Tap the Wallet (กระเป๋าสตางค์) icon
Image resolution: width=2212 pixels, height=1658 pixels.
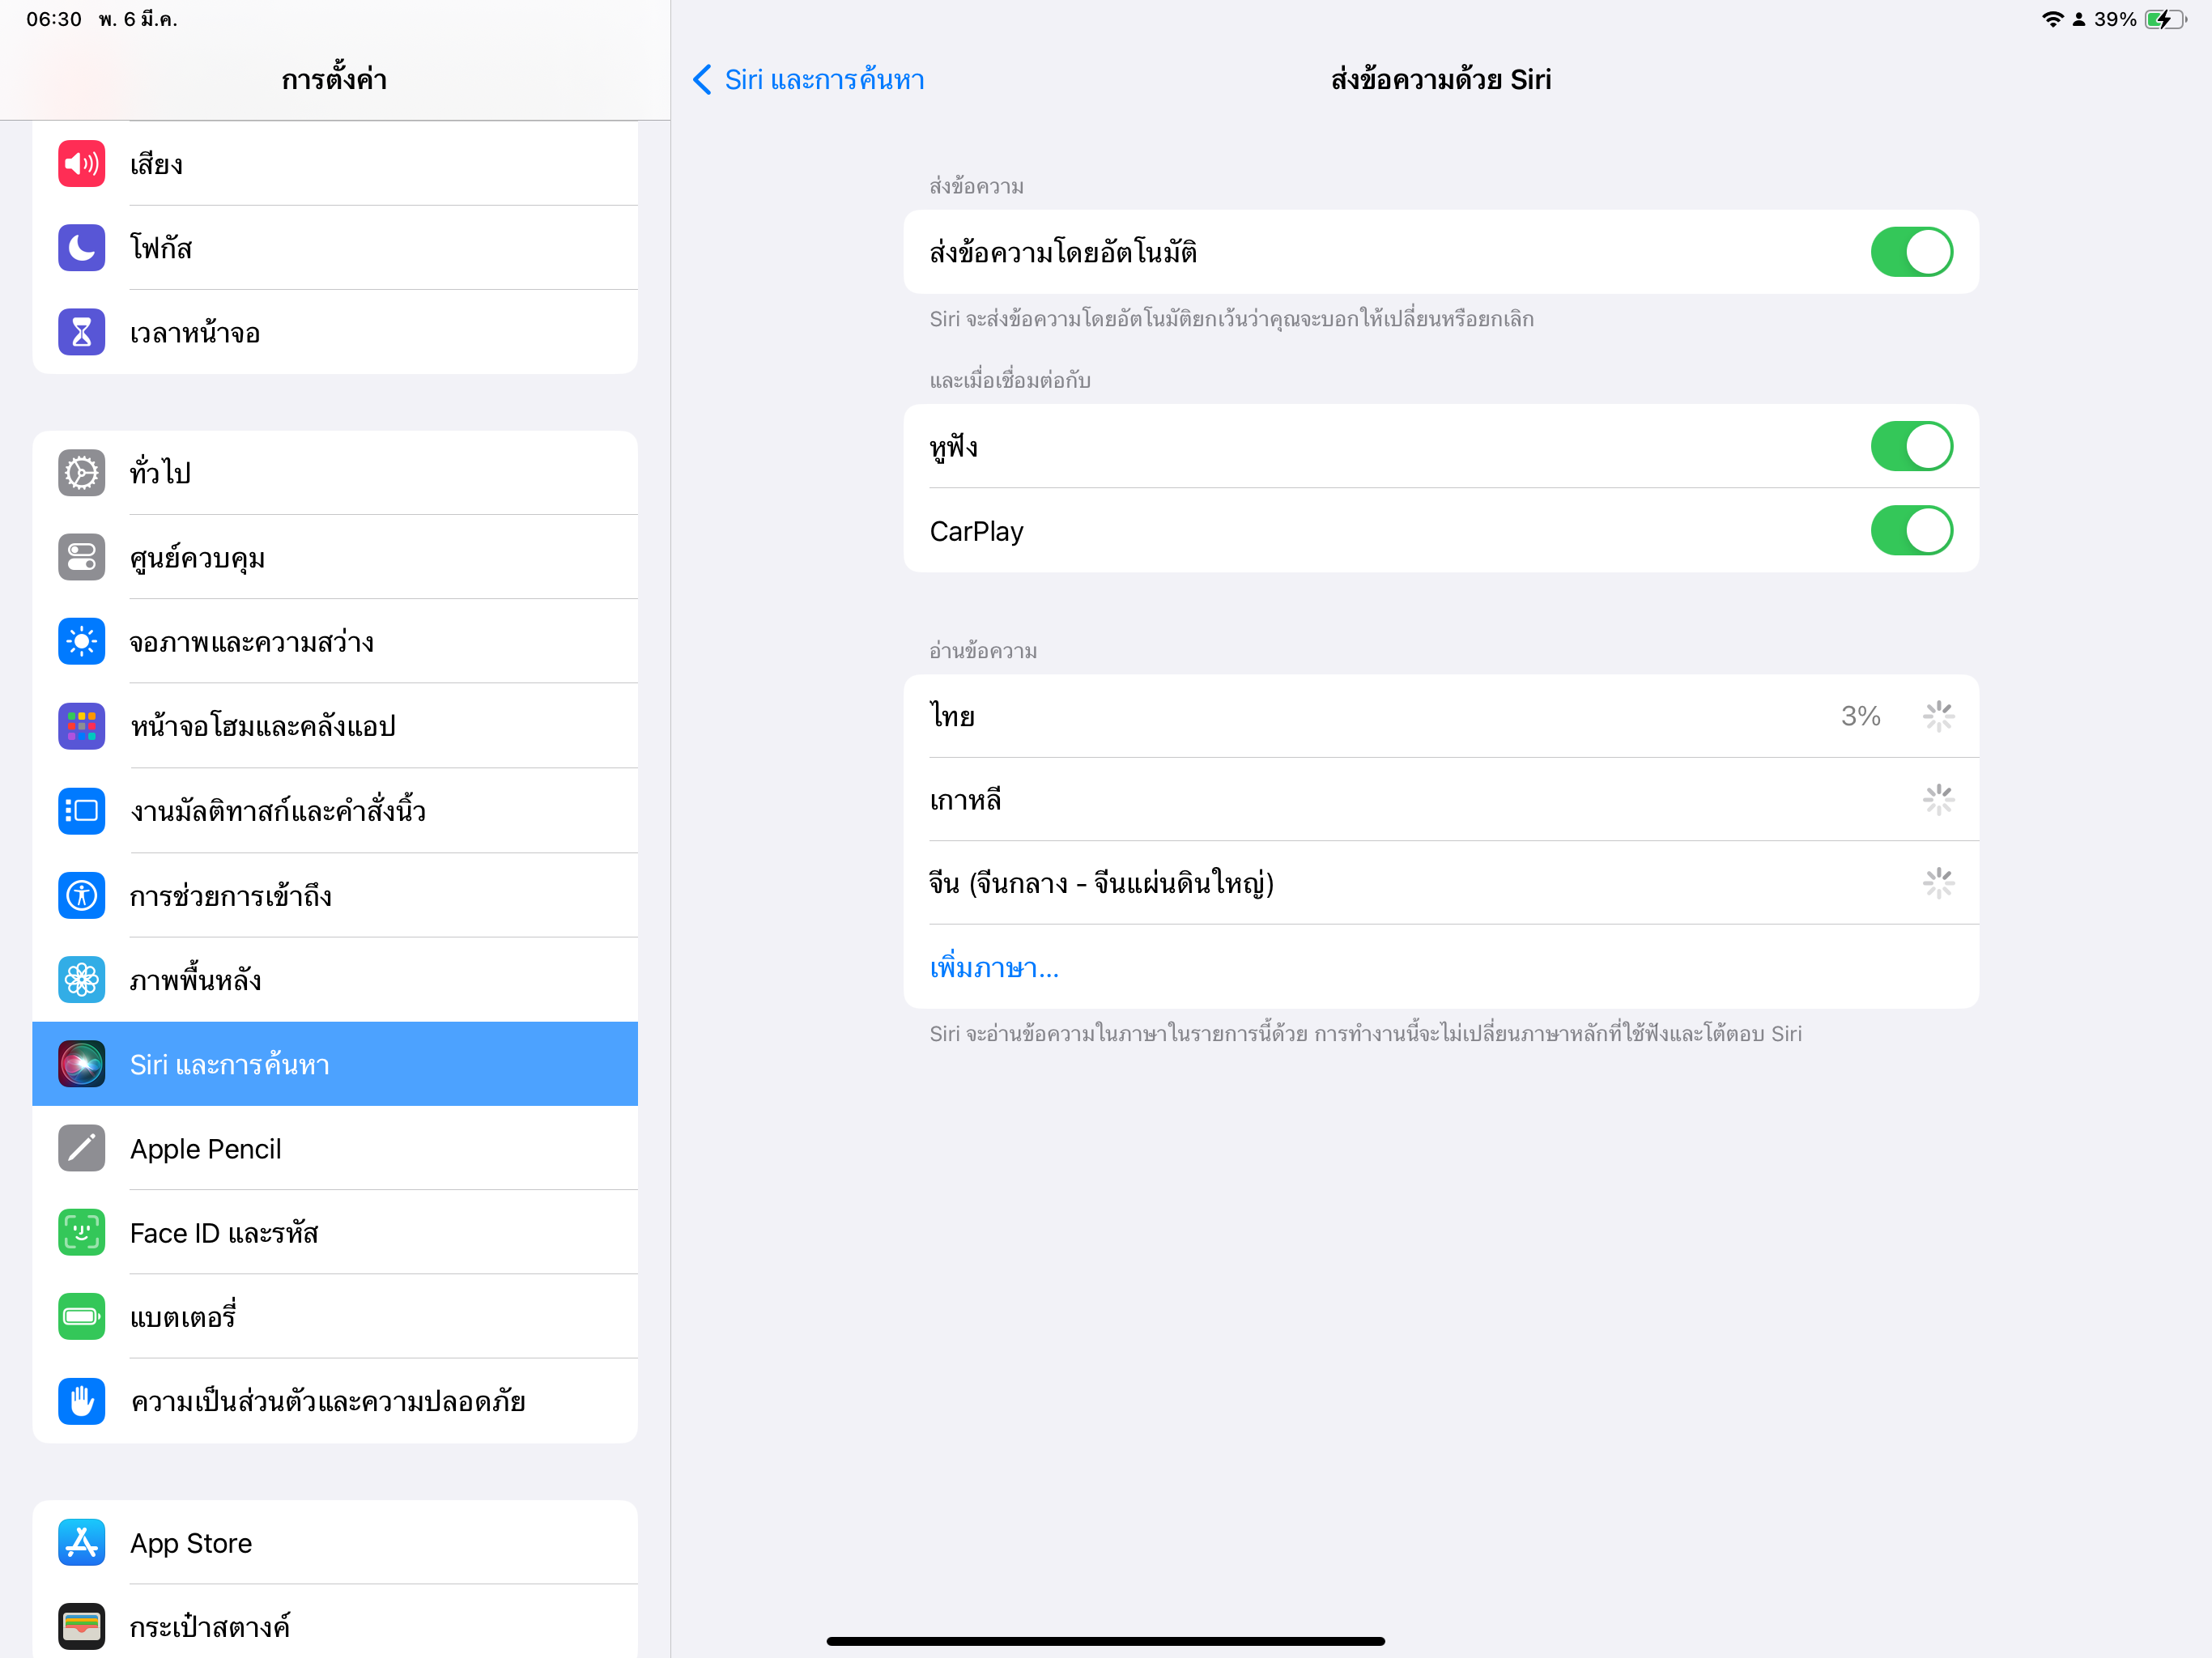(x=81, y=1626)
